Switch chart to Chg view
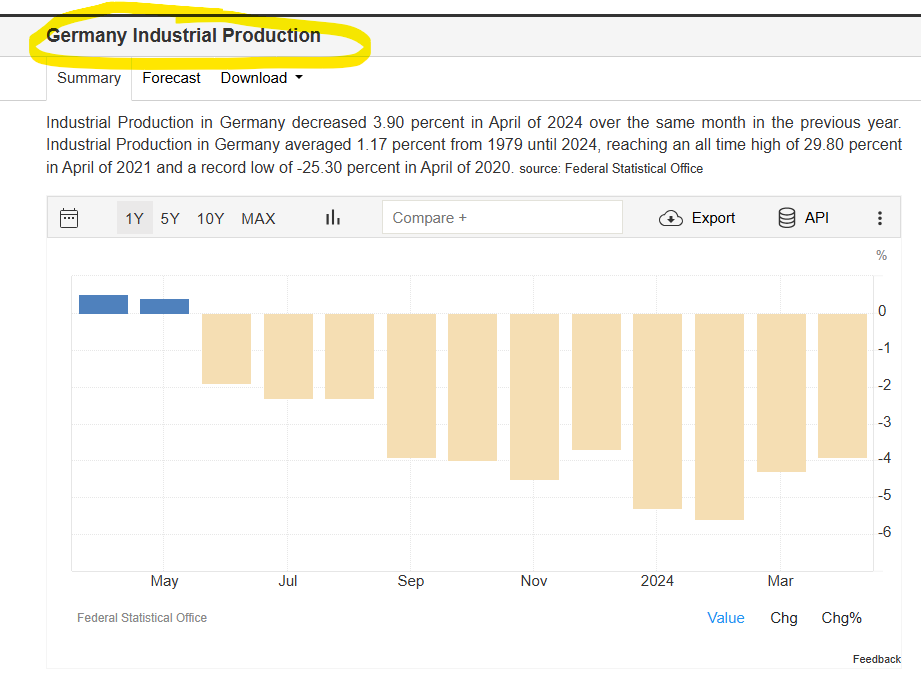This screenshot has width=921, height=681. pyautogui.click(x=784, y=618)
